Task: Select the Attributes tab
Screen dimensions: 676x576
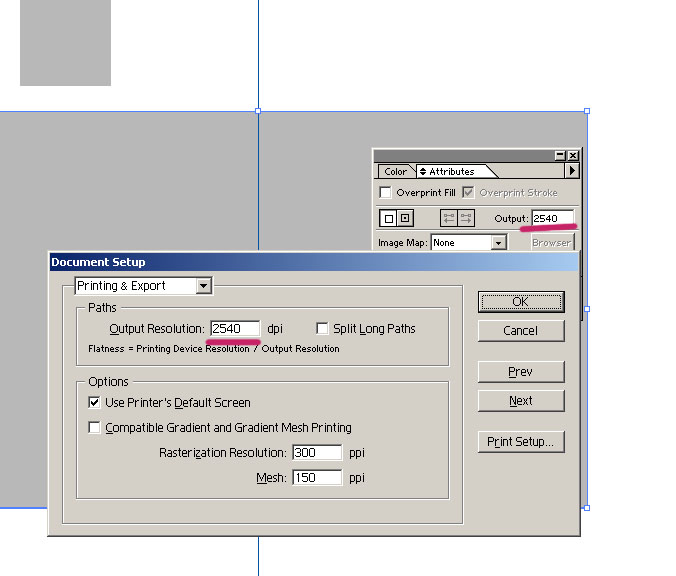Action: [x=451, y=172]
